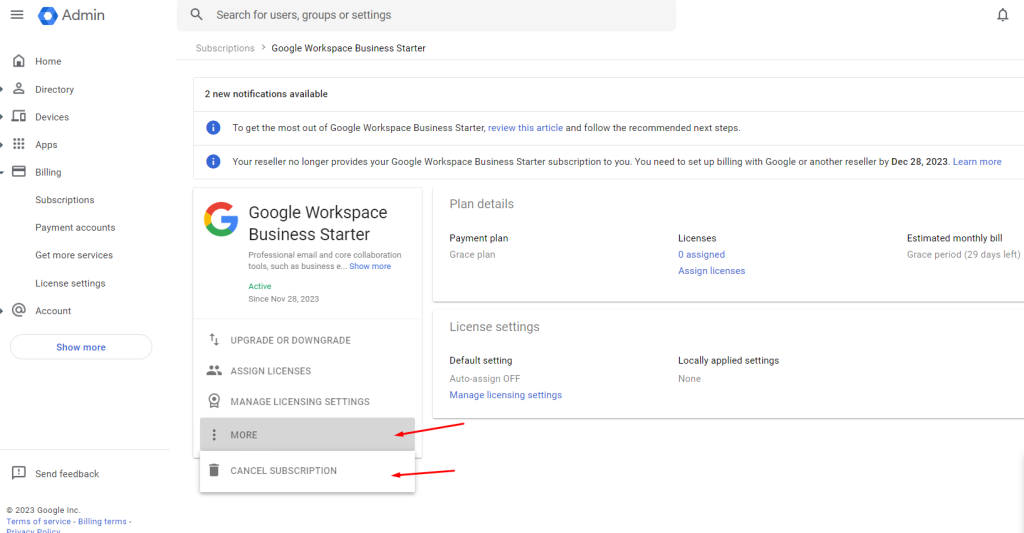Collapse the Billing section
The width and height of the screenshot is (1024, 533).
[3, 172]
